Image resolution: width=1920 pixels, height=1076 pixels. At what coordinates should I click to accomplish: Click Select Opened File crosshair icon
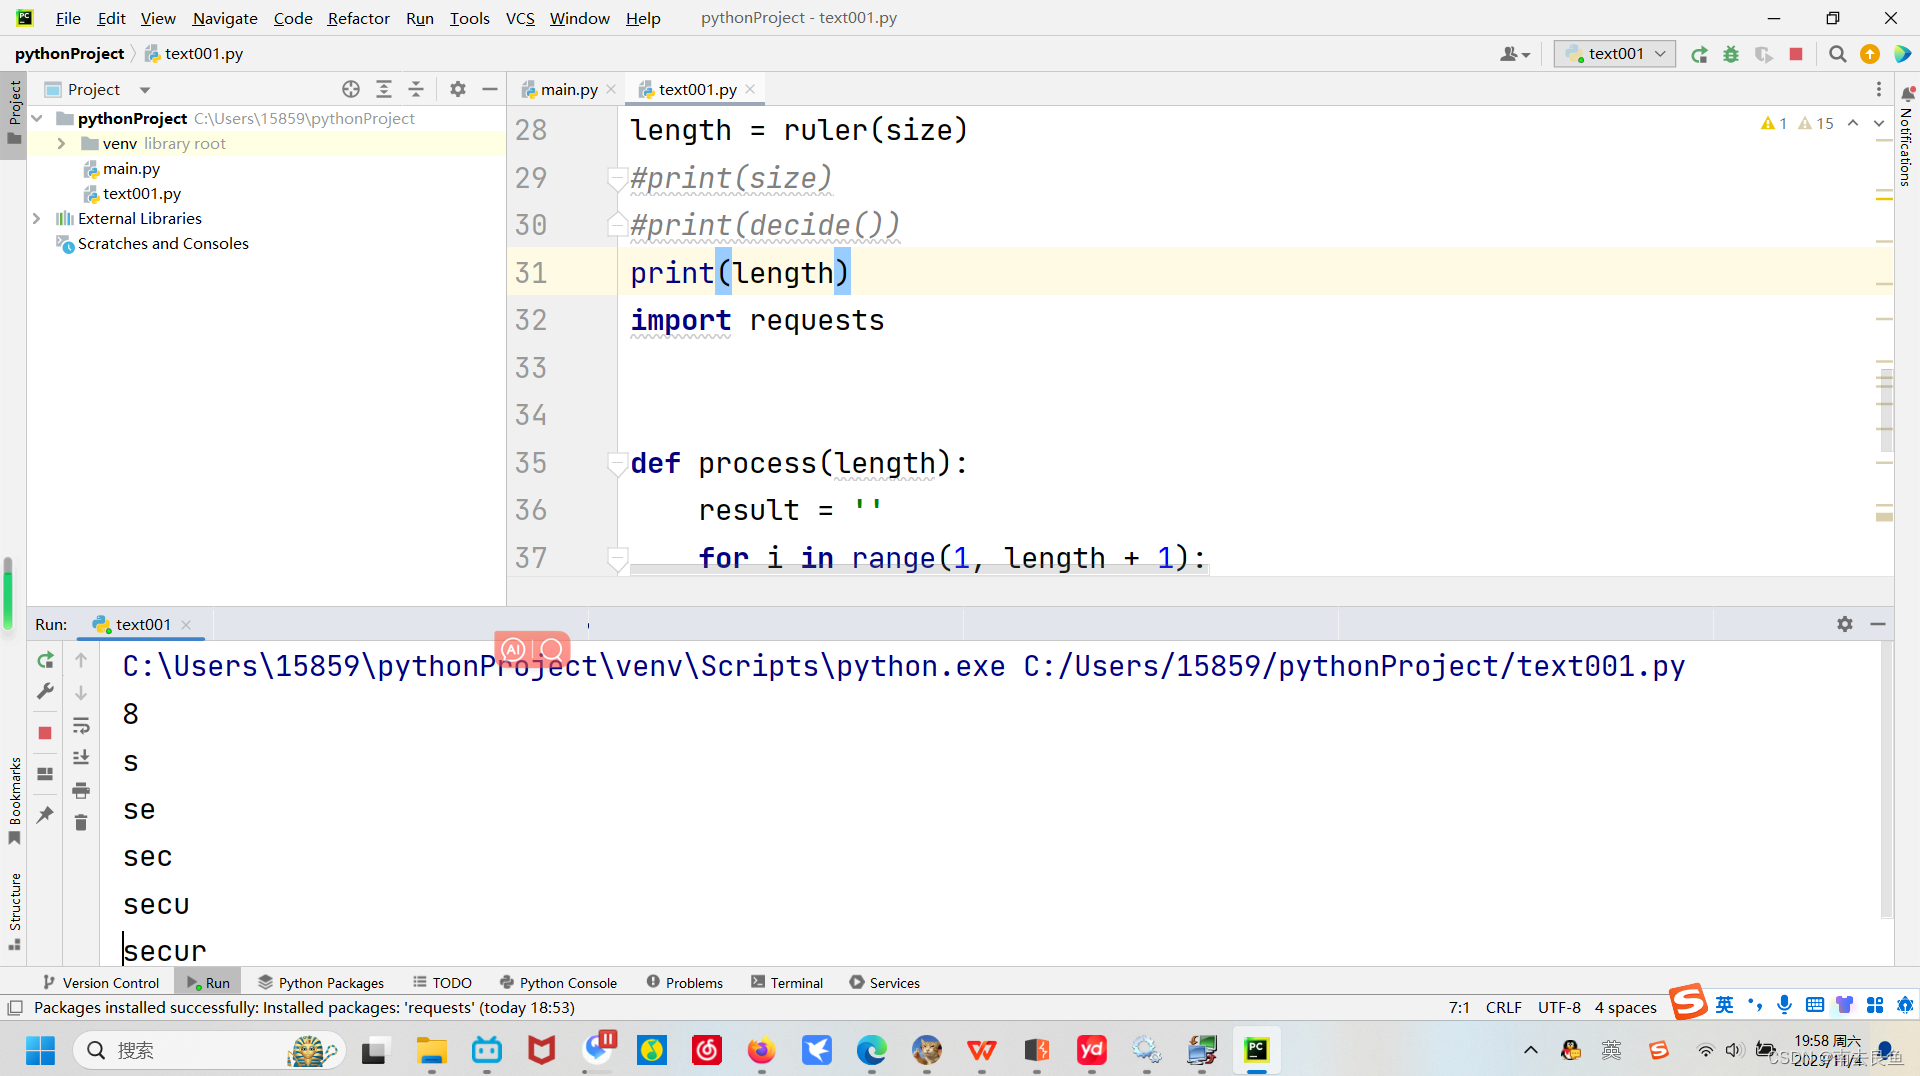click(x=351, y=89)
